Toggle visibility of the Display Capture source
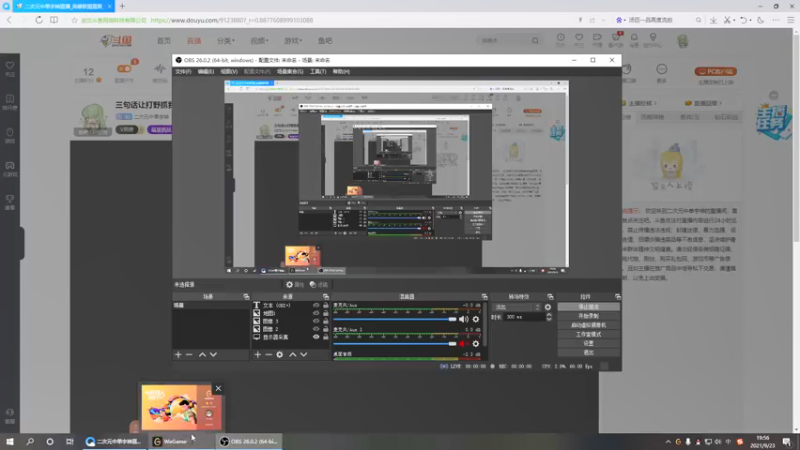The height and width of the screenshot is (450, 800). pos(316,337)
